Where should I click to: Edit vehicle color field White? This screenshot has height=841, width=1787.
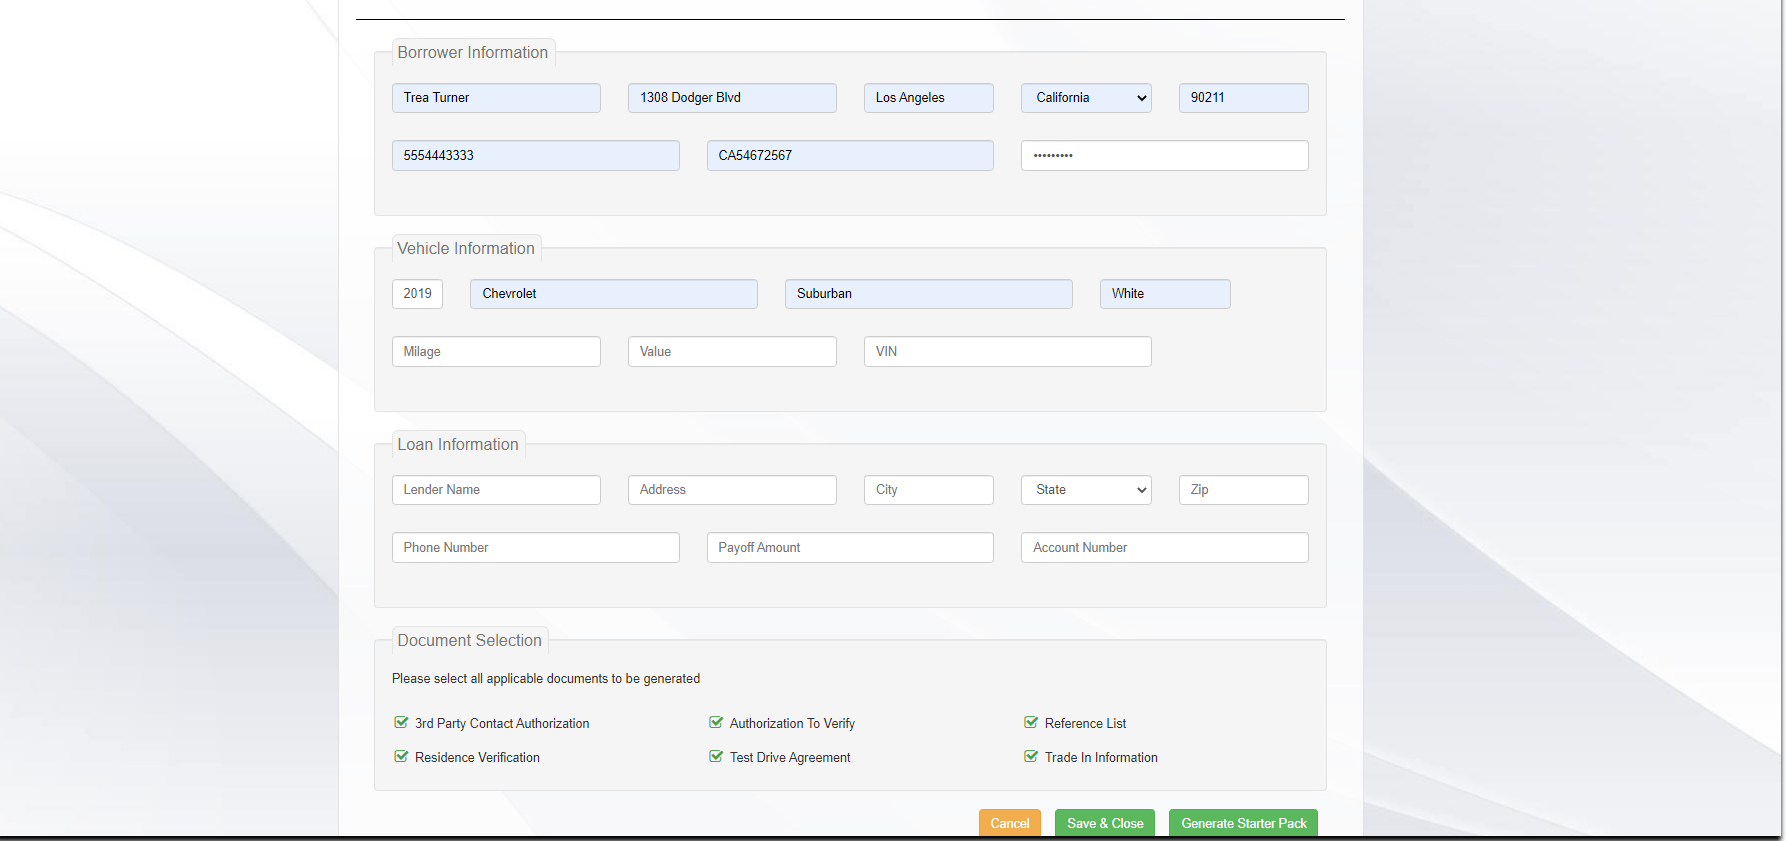[x=1165, y=294]
